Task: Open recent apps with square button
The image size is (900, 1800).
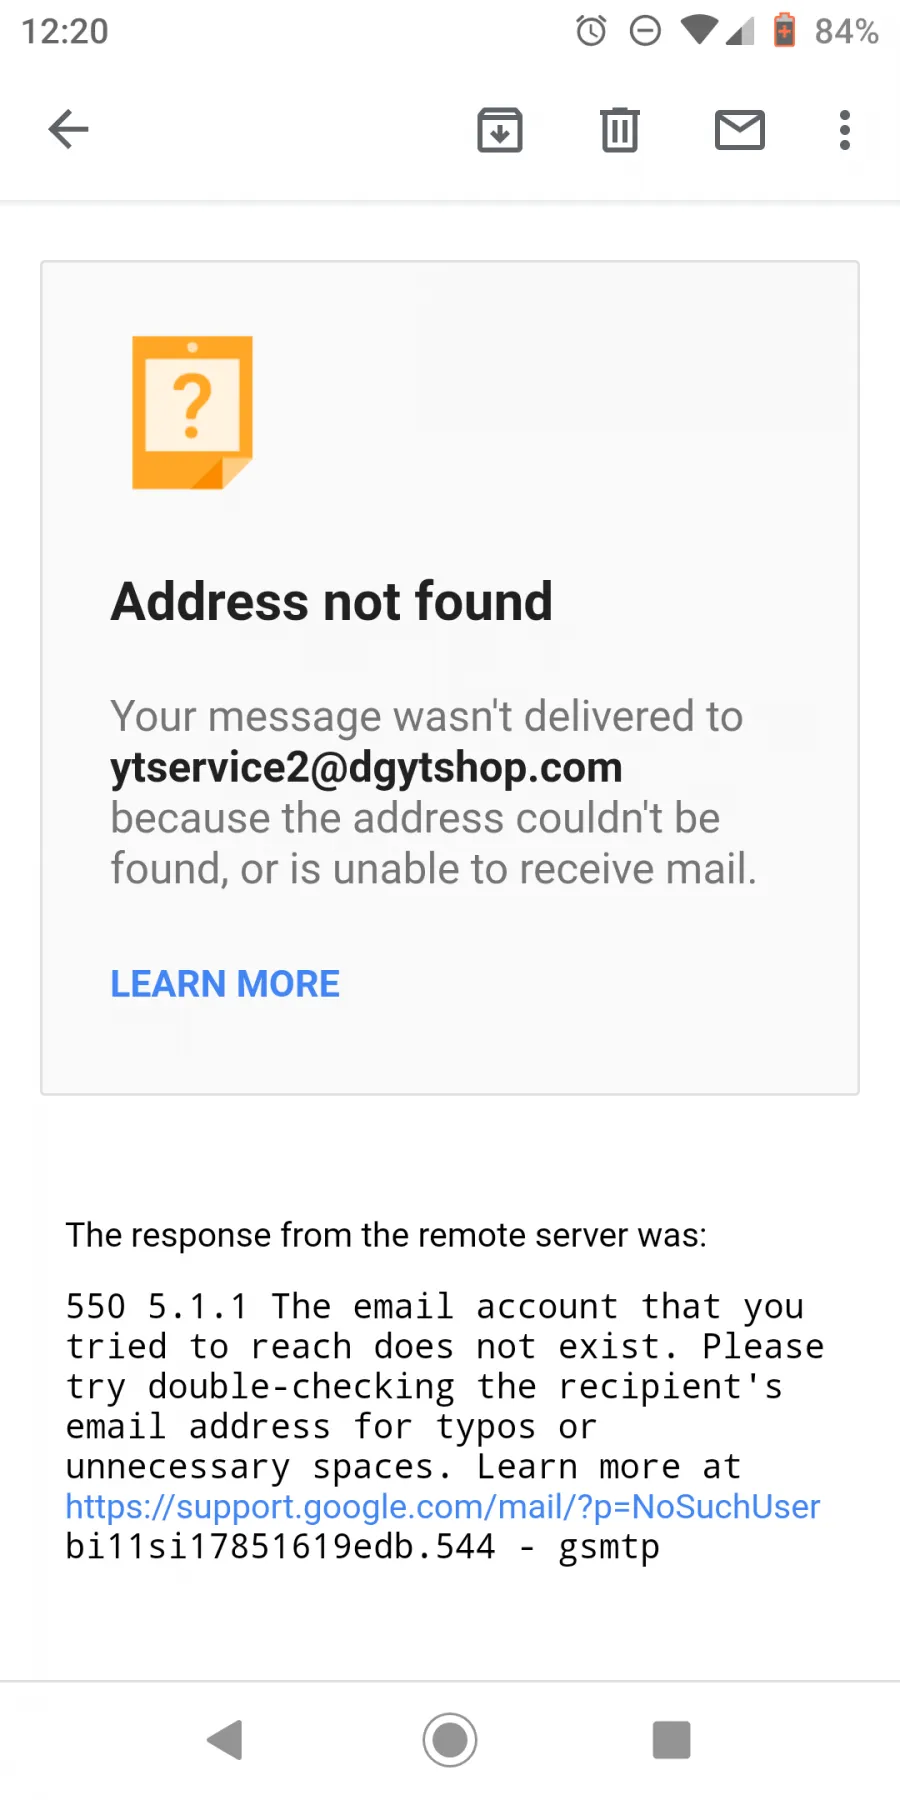Action: [x=672, y=1740]
